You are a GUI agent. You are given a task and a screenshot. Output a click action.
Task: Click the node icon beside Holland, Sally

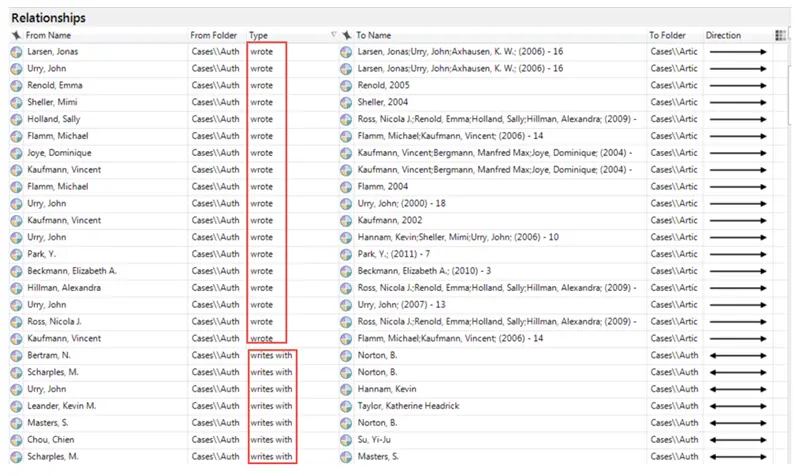pos(16,119)
